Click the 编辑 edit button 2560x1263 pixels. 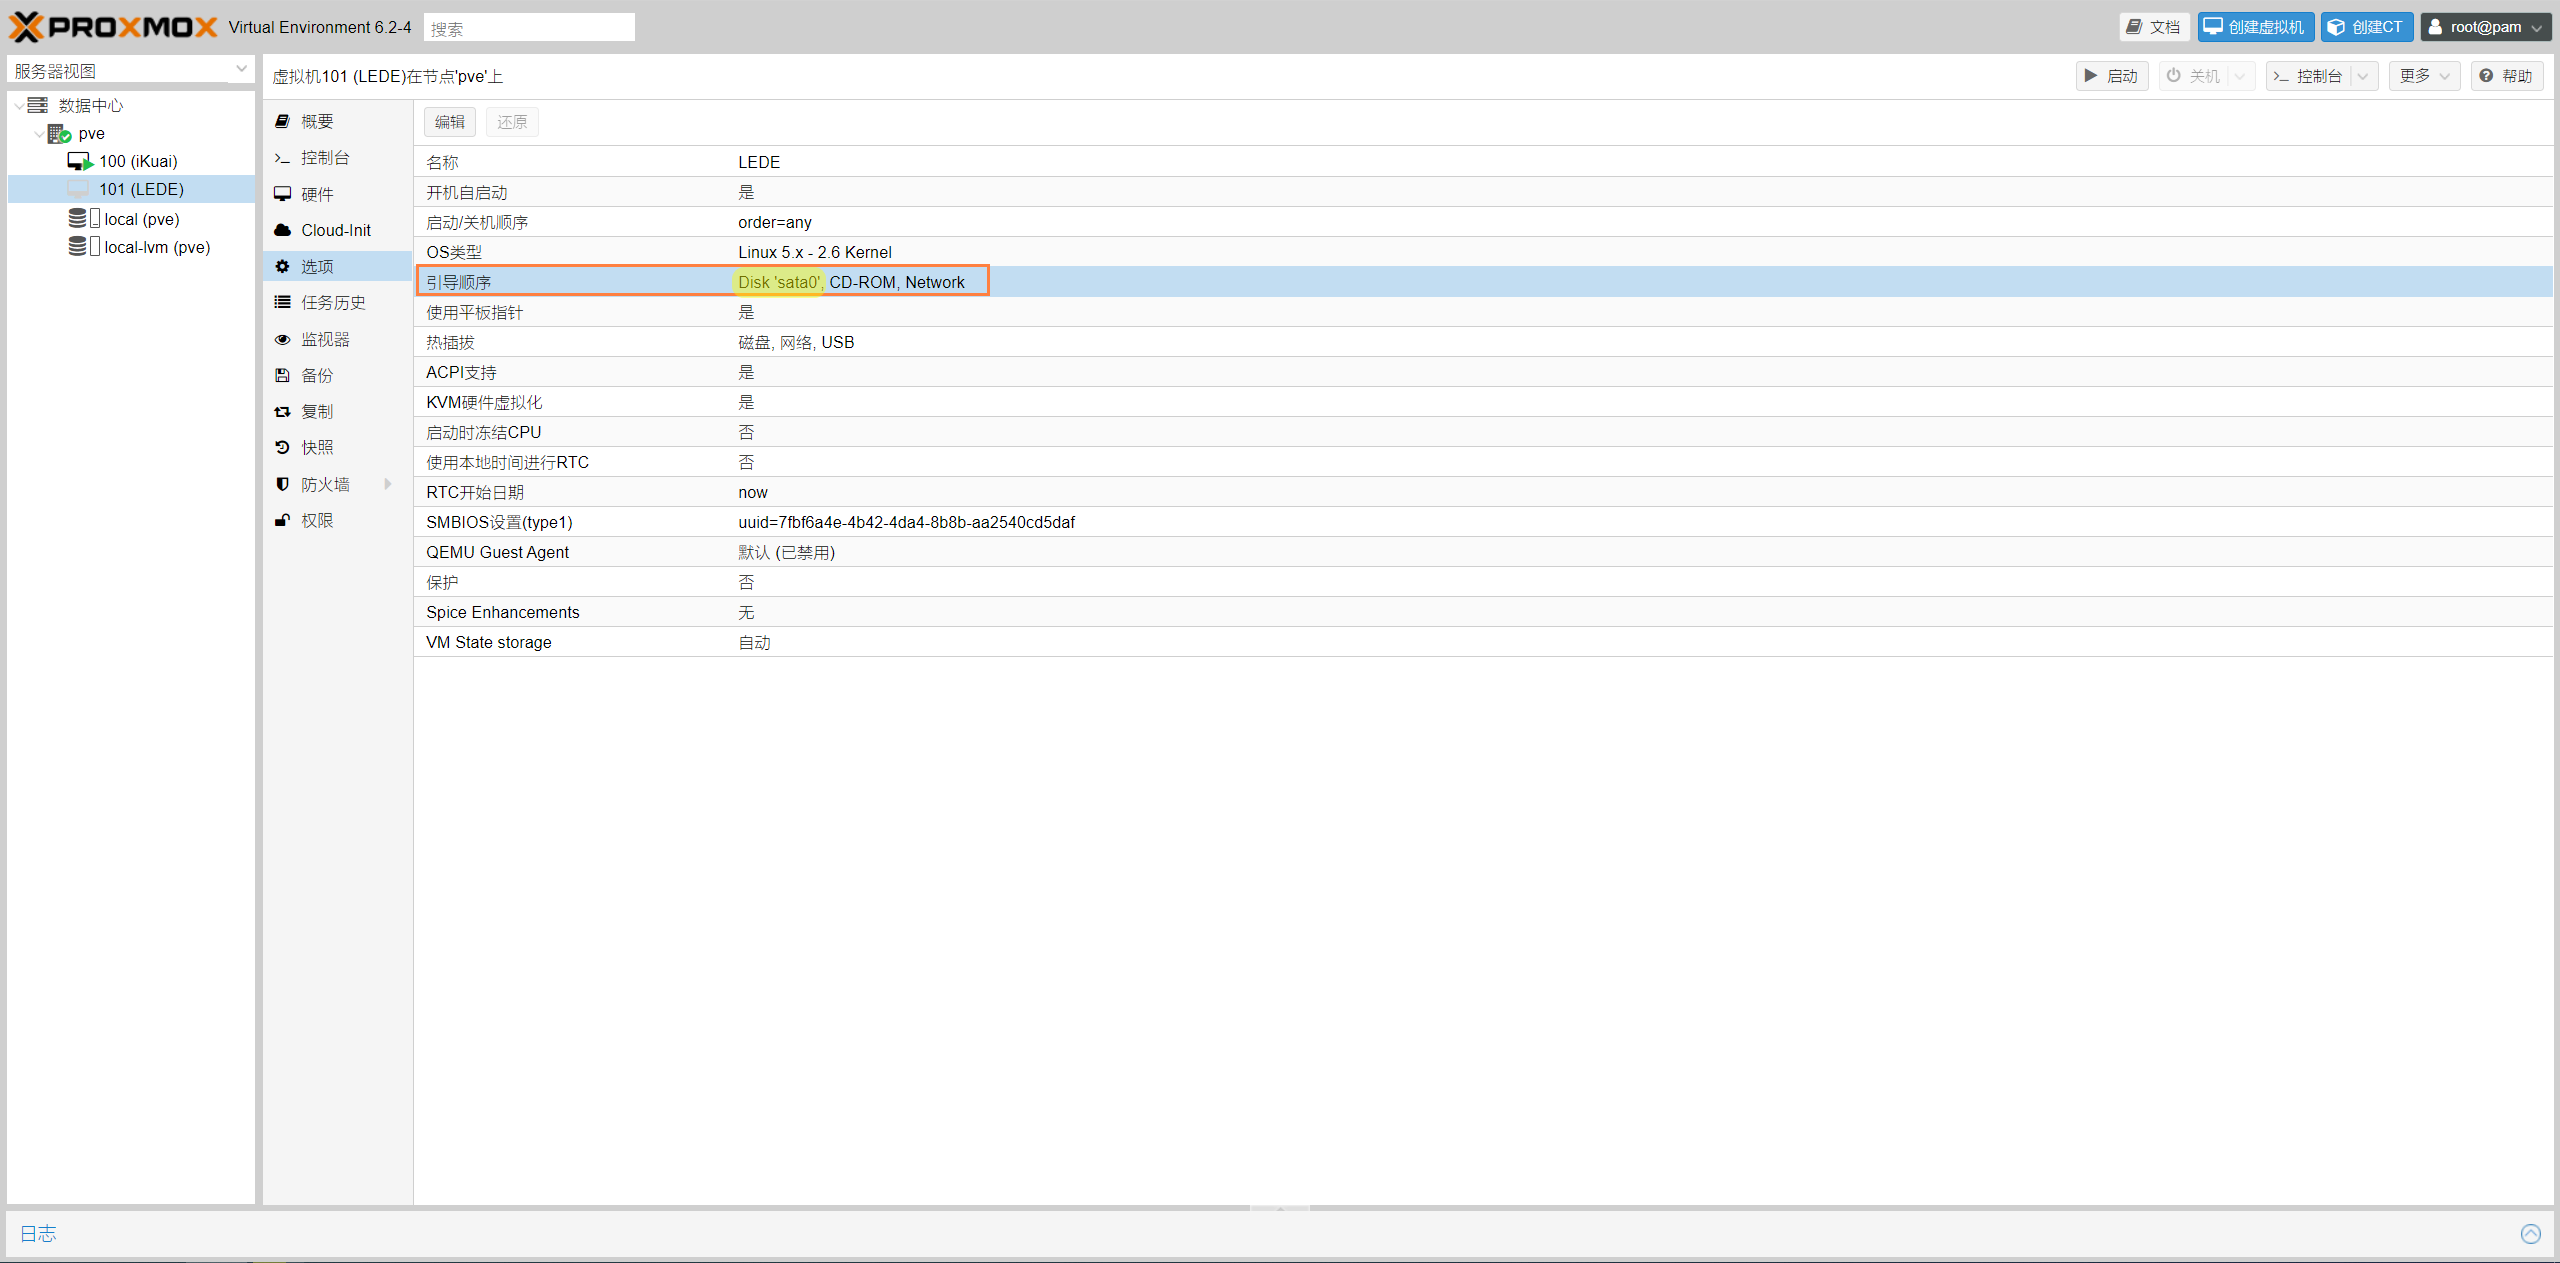pos(450,122)
